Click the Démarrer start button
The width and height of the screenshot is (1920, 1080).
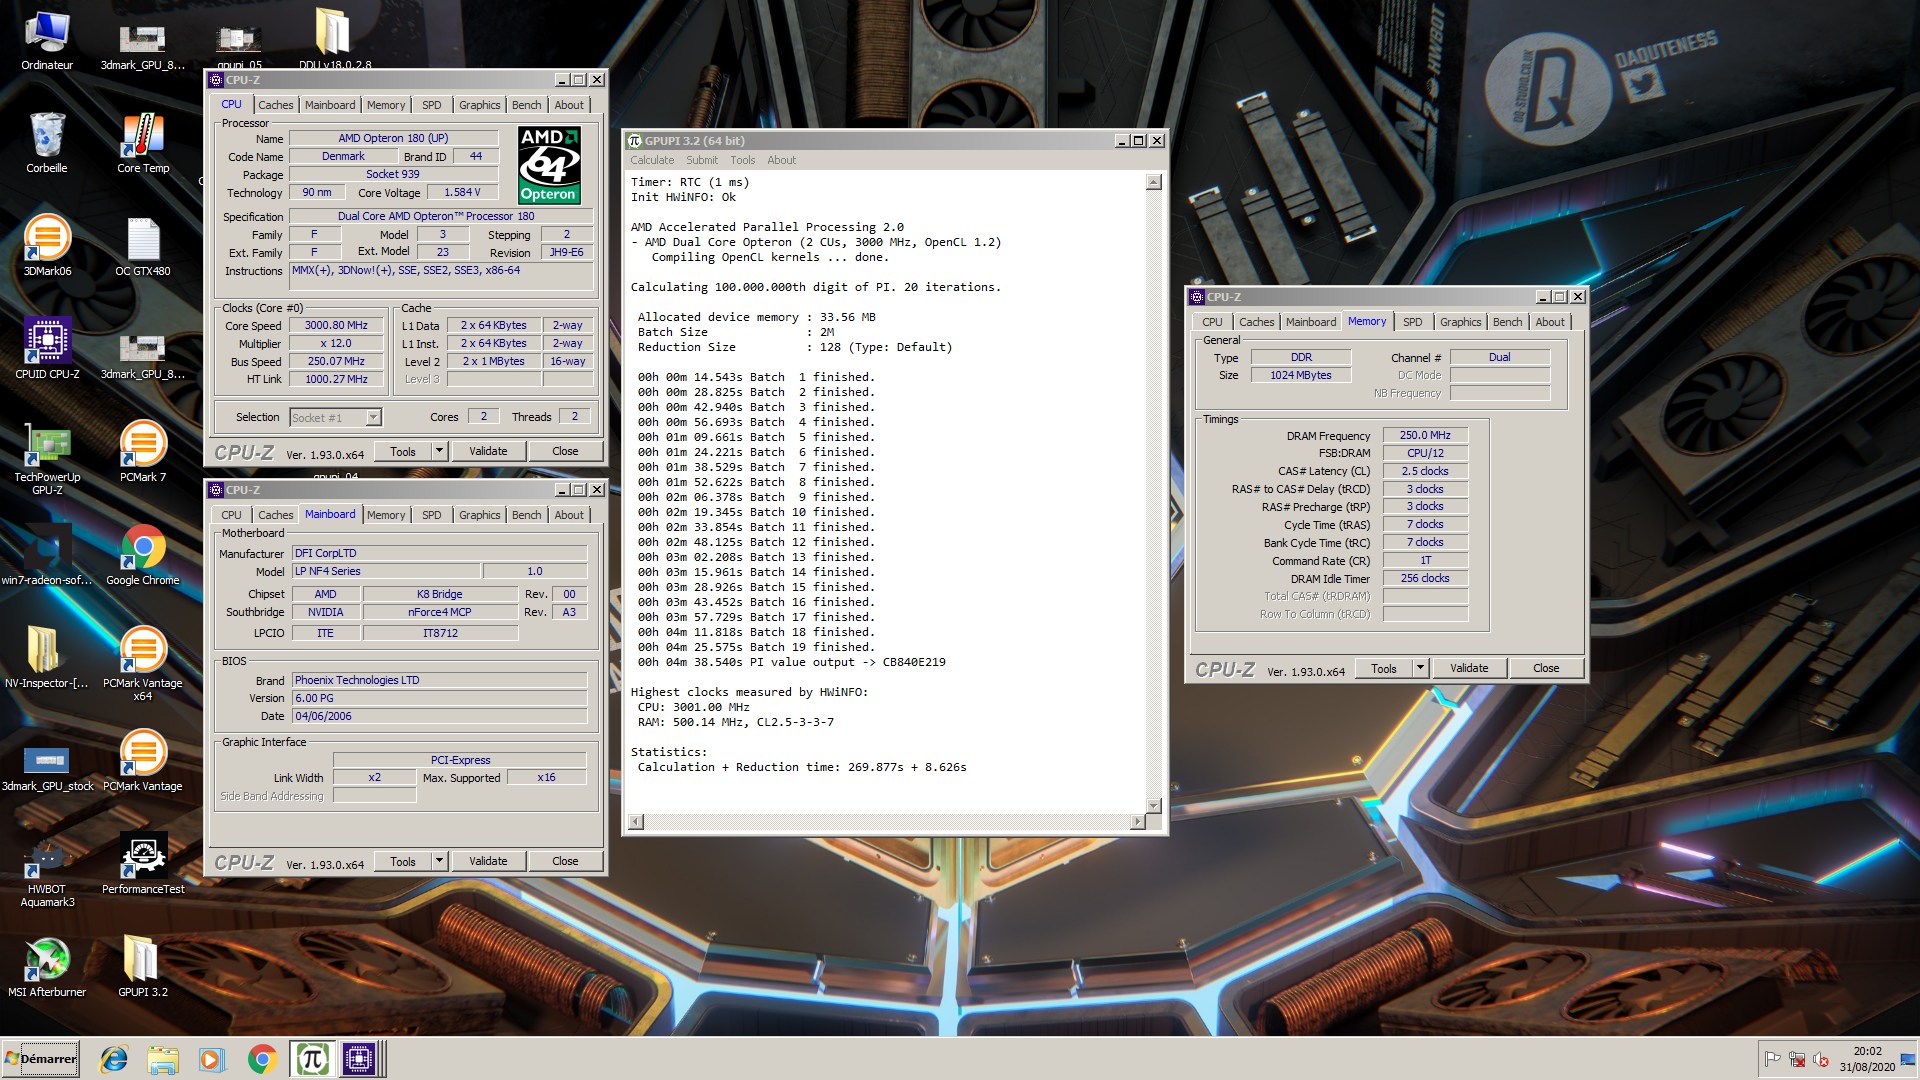coord(41,1059)
